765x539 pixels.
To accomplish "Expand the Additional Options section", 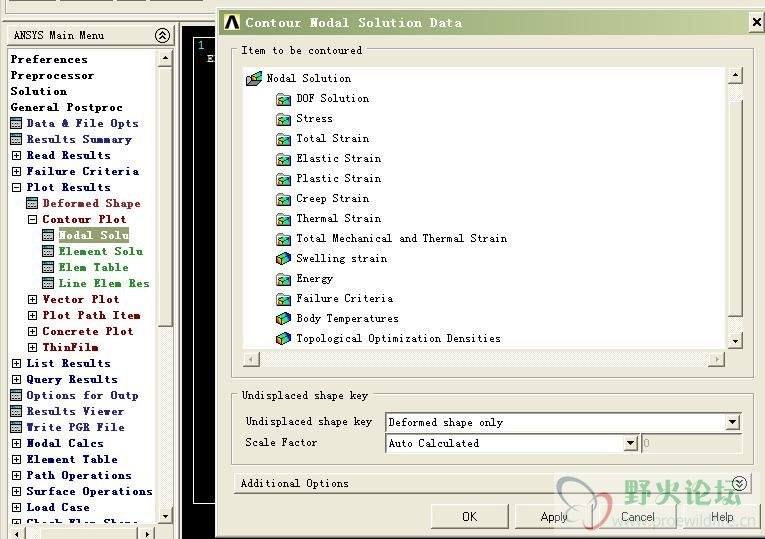I will point(739,483).
